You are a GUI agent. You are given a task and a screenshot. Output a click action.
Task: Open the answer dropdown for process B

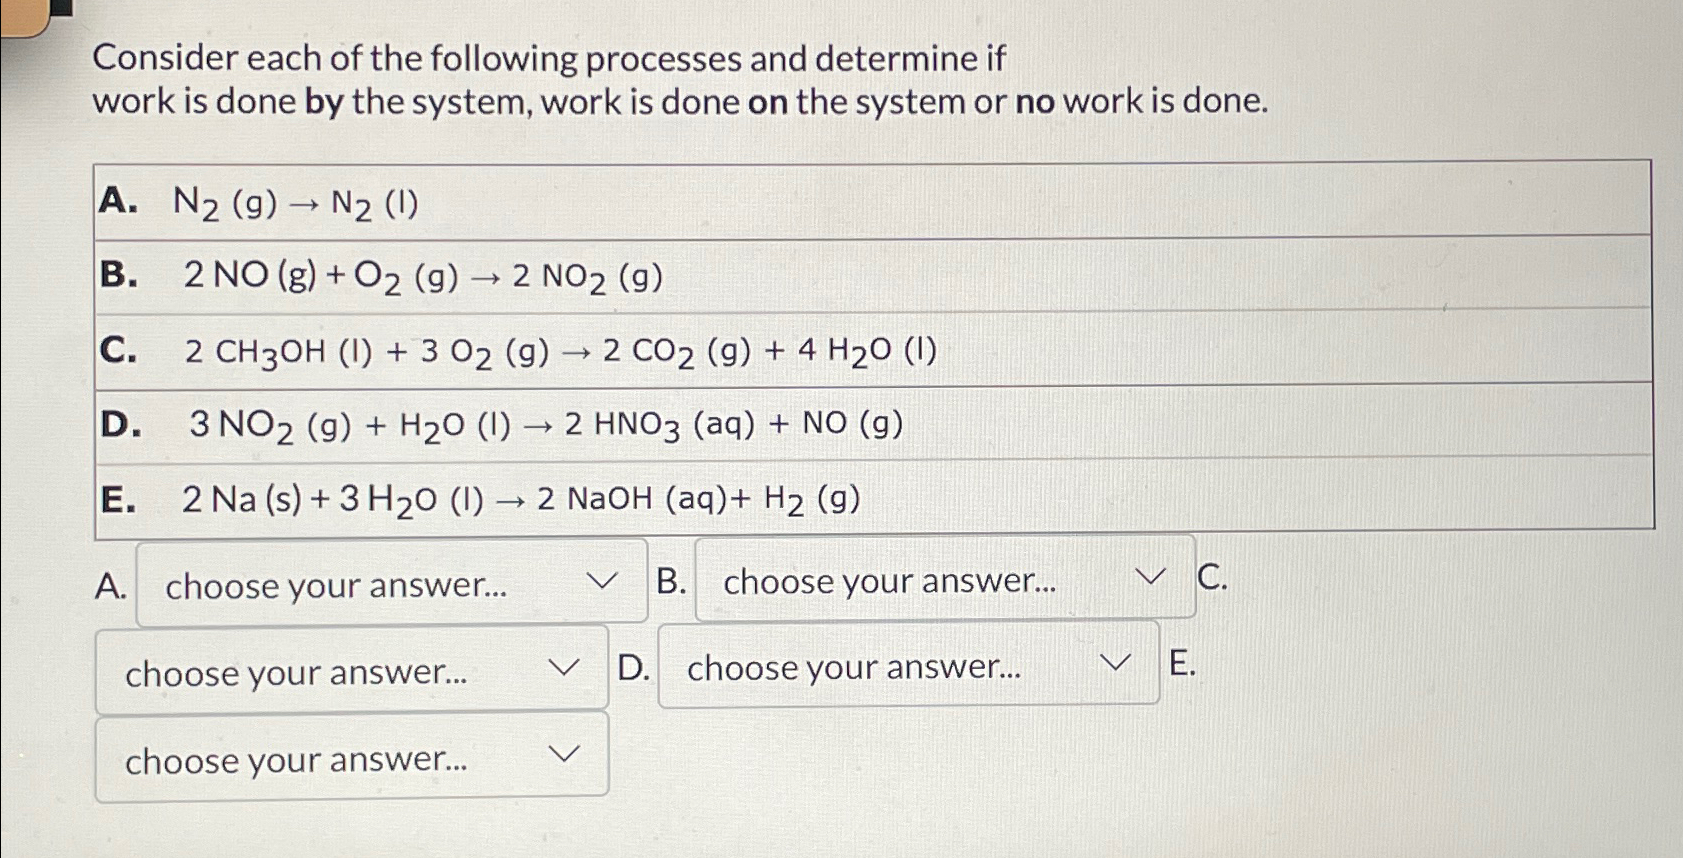click(940, 580)
